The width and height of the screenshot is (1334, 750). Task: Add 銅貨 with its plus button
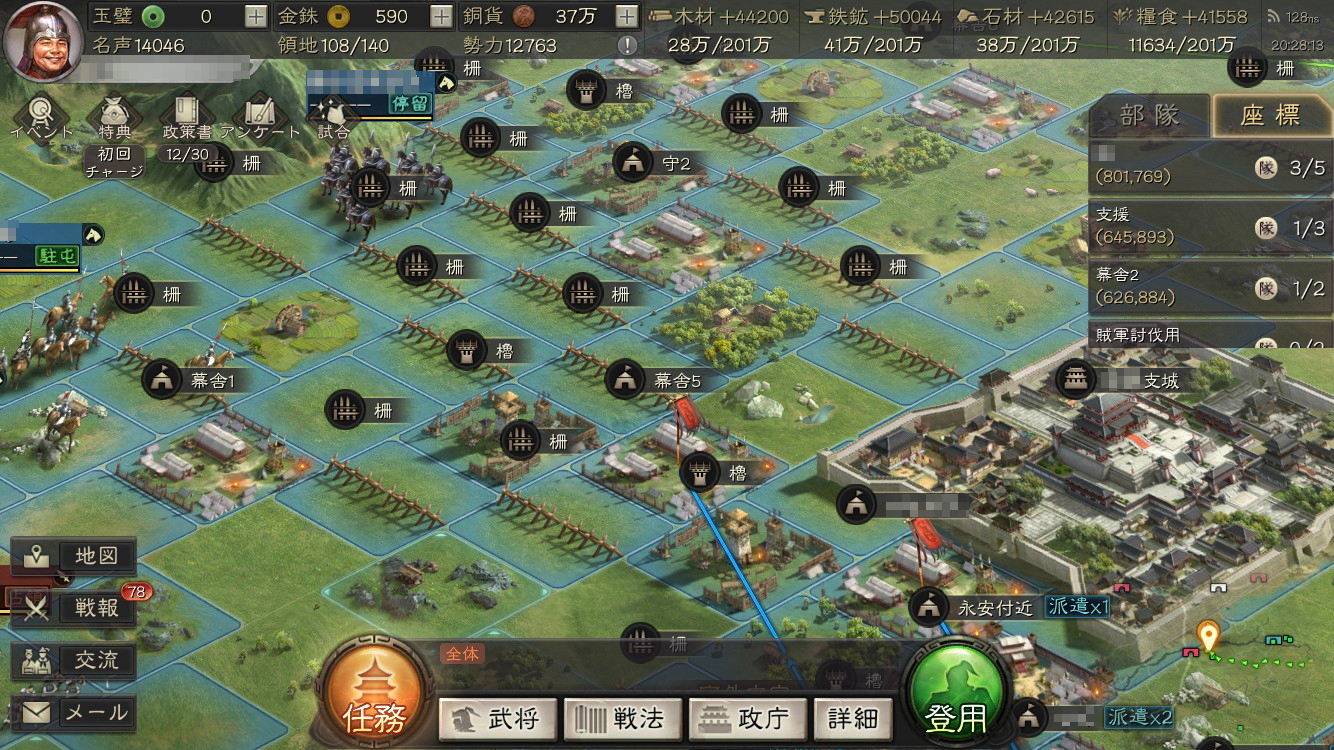click(626, 16)
